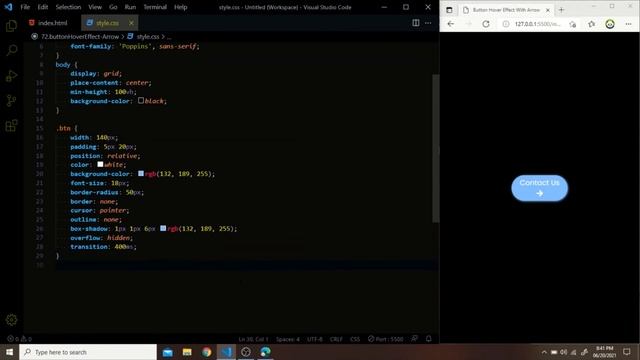This screenshot has width=640, height=360.
Task: Open the Explorer view in activity bar
Action: (11, 26)
